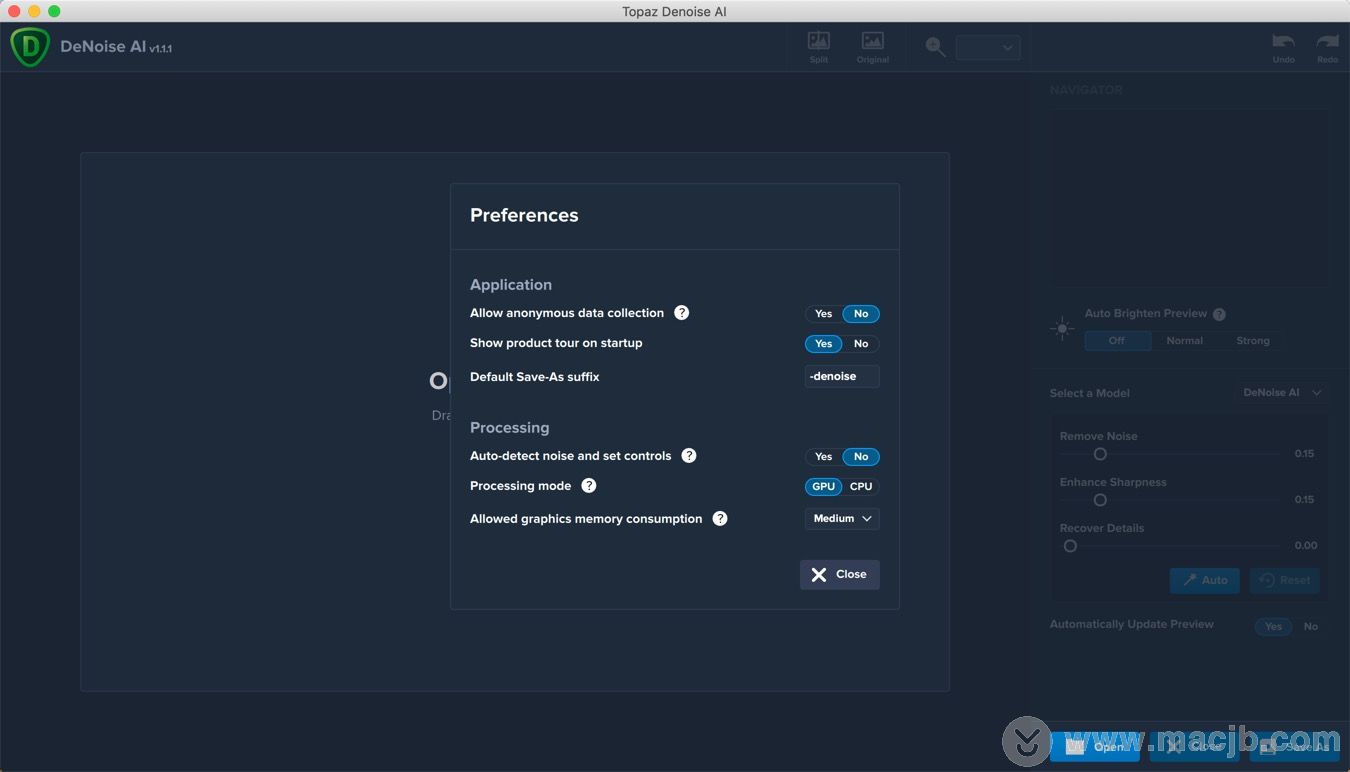Viewport: 1350px width, 772px height.
Task: Close the Preferences dialog
Action: [840, 574]
